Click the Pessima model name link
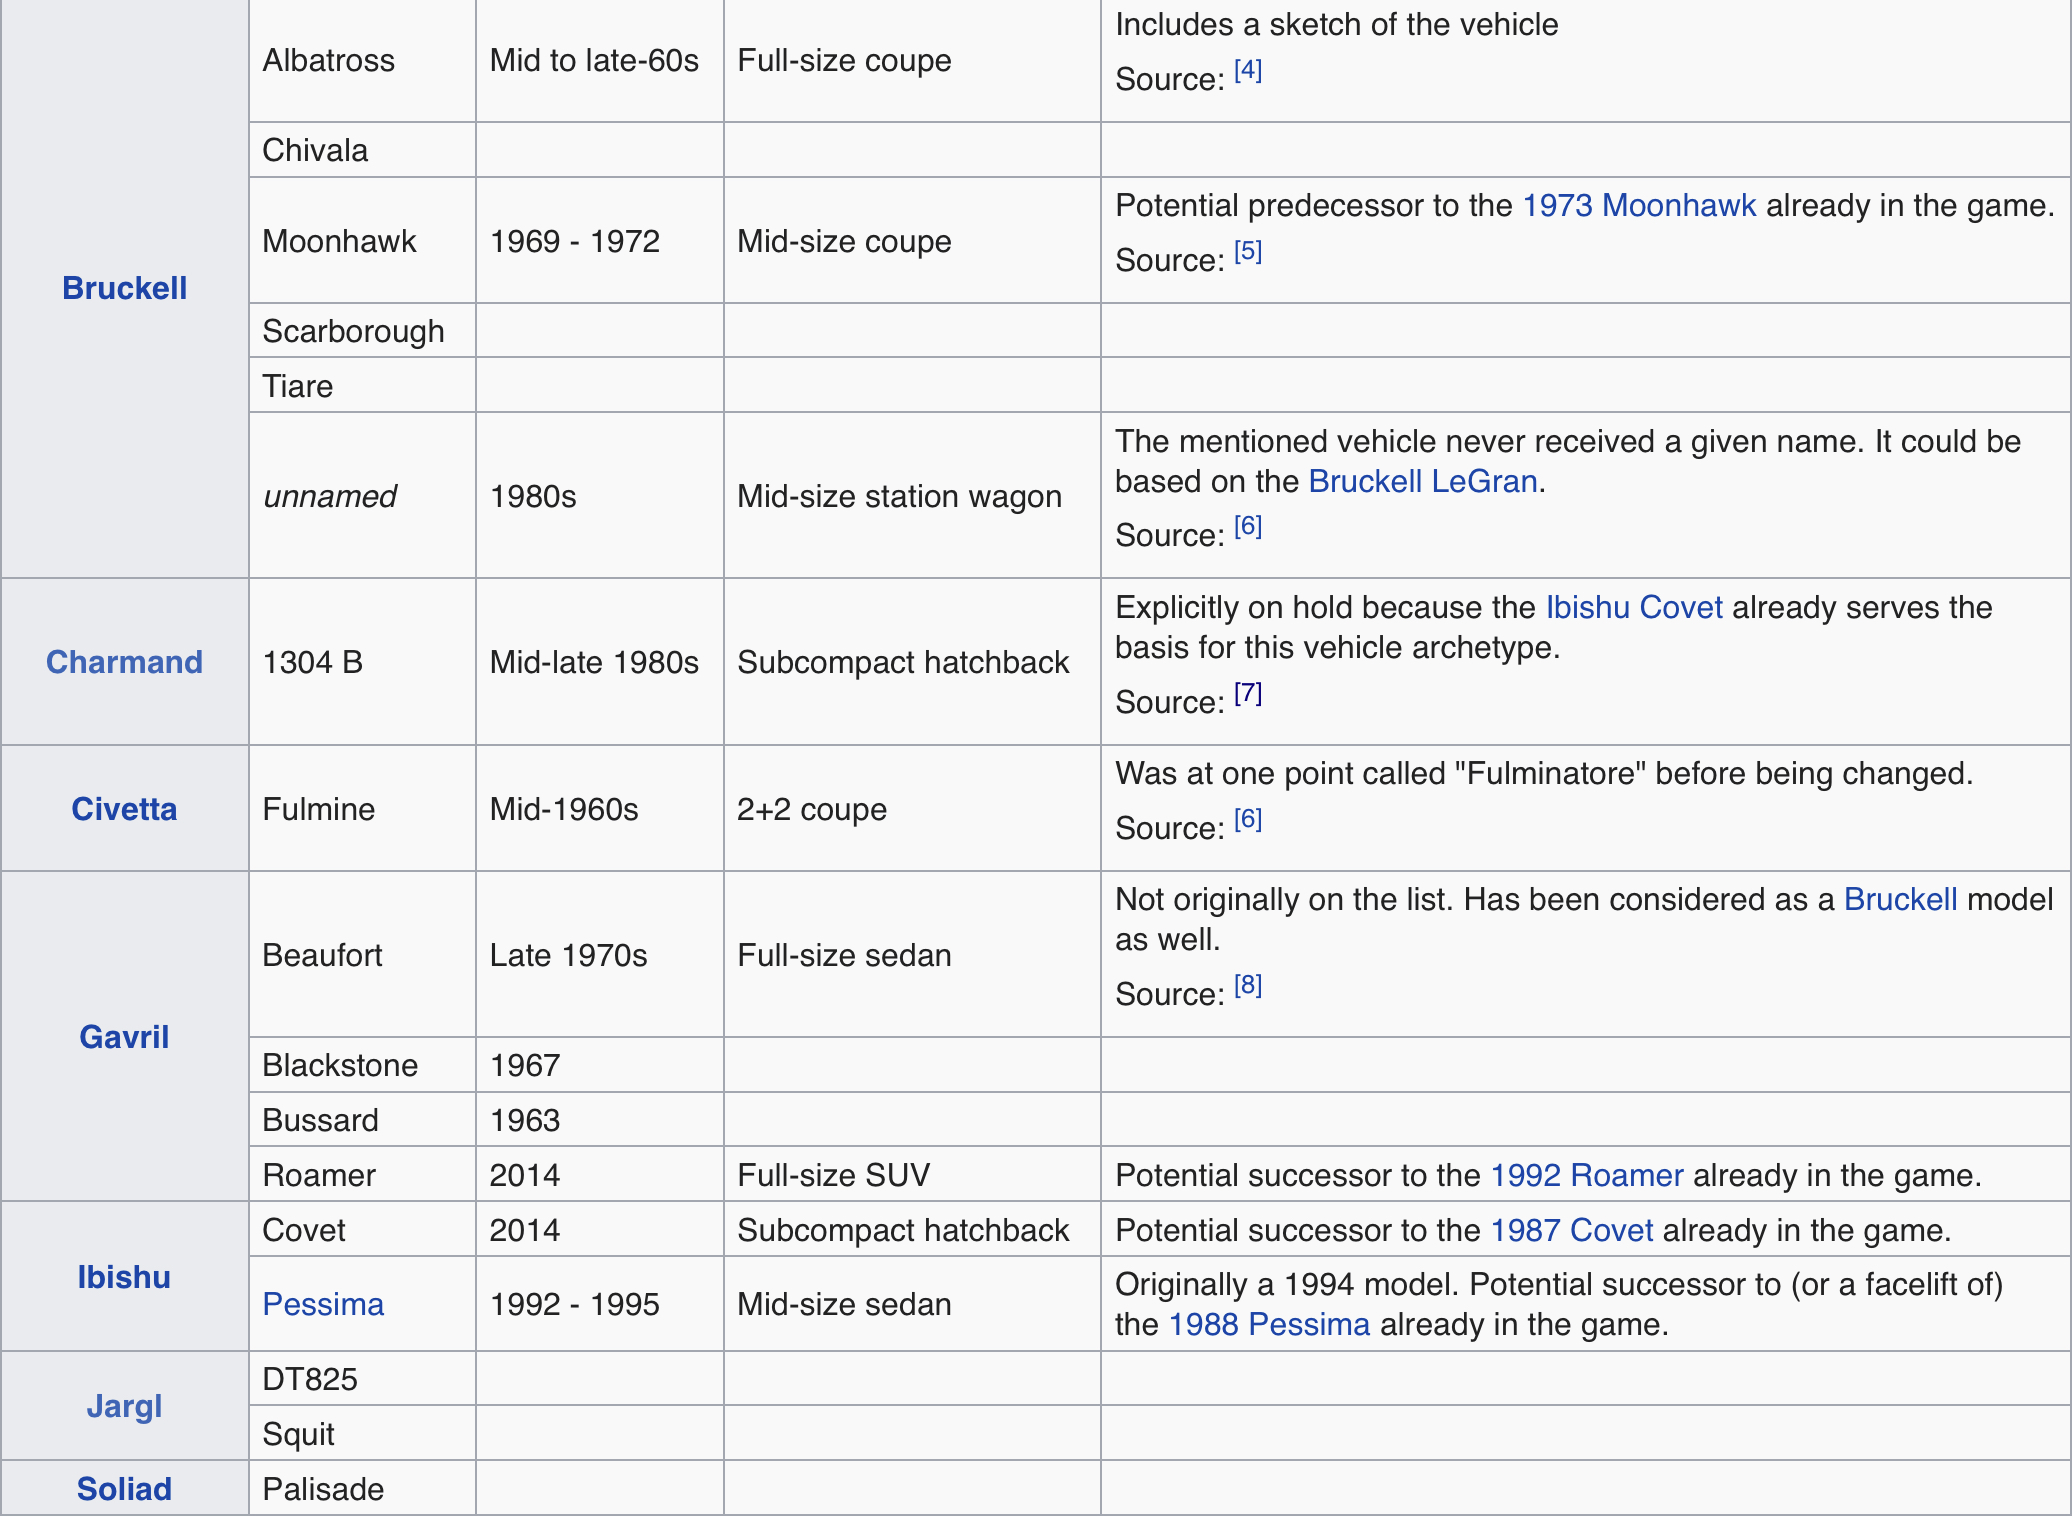This screenshot has height=1517, width=2072. click(323, 1304)
